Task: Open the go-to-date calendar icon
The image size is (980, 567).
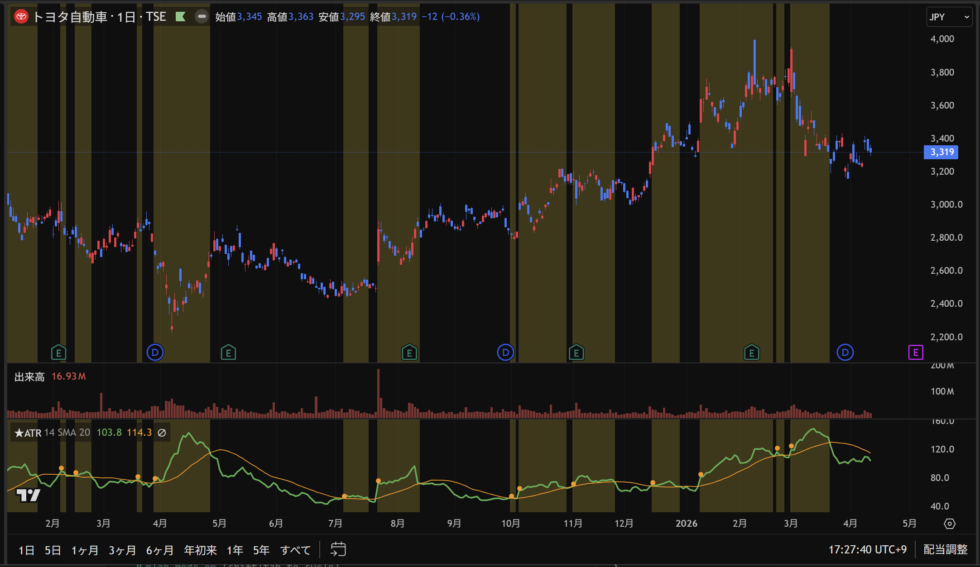Action: pyautogui.click(x=338, y=549)
